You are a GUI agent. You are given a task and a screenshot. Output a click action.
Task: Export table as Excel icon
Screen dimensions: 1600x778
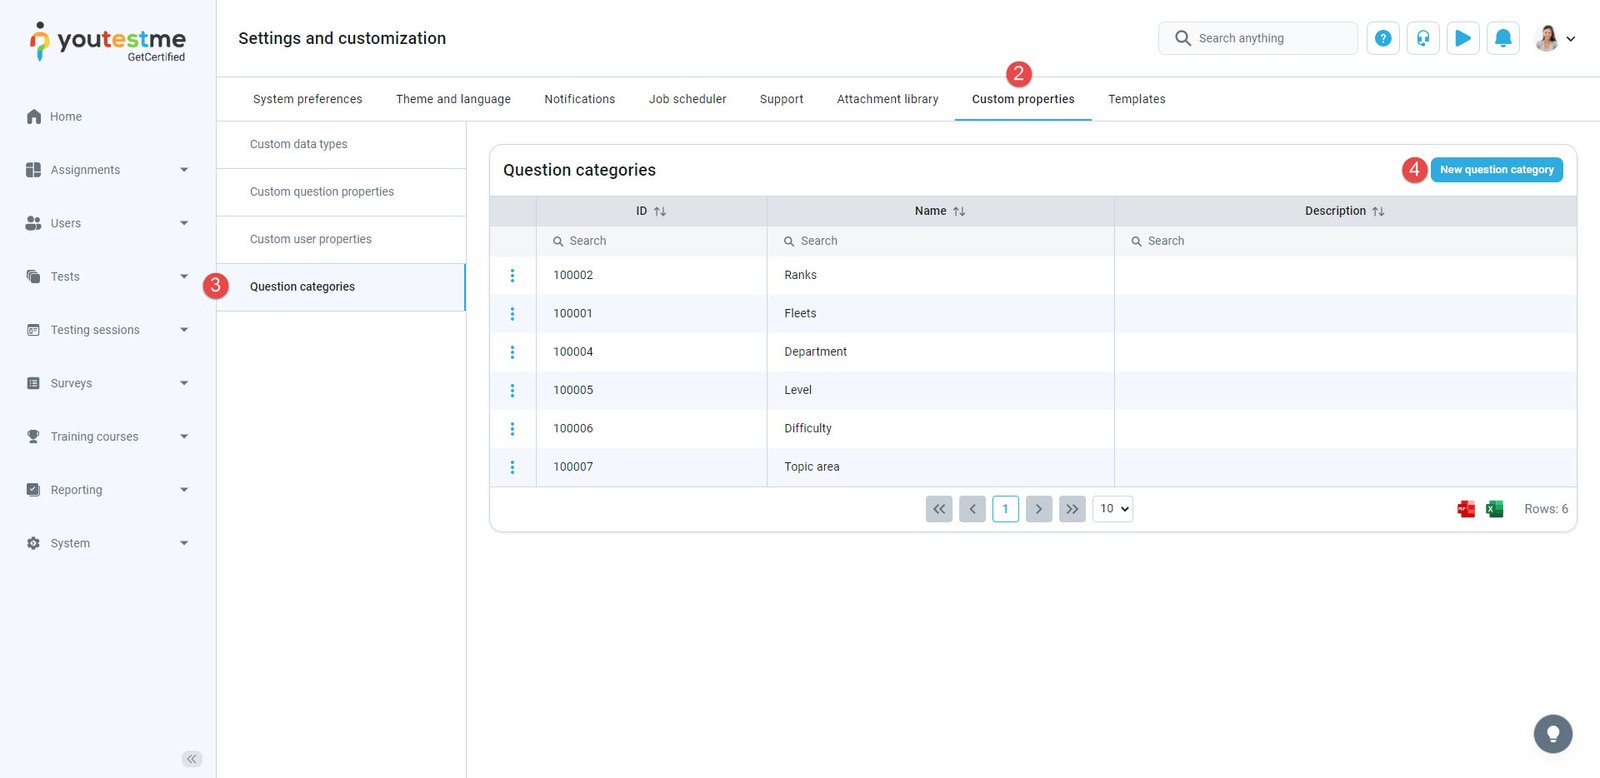[1494, 509]
